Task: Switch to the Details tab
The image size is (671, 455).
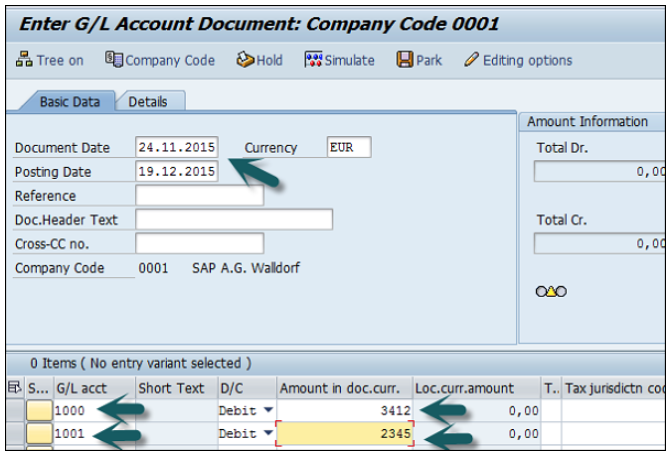Action: pyautogui.click(x=148, y=102)
